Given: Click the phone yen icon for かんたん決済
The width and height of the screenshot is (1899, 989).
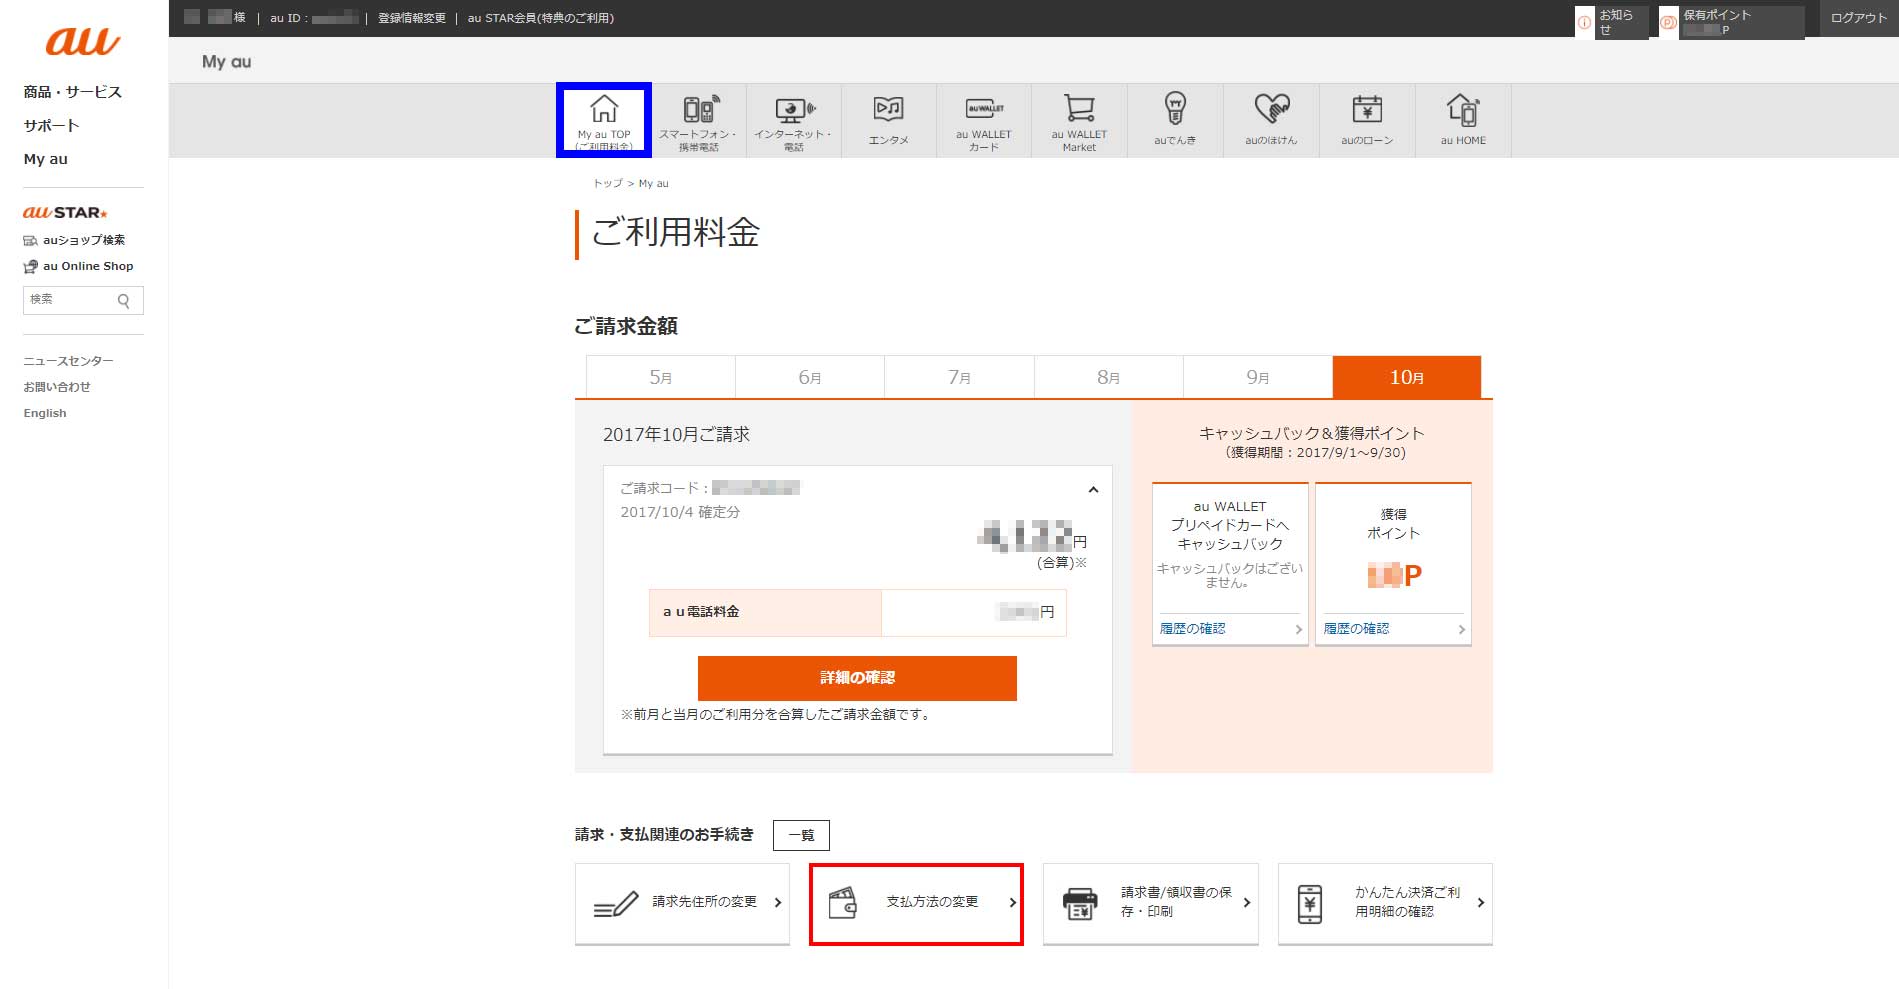Looking at the screenshot, I should pyautogui.click(x=1309, y=903).
